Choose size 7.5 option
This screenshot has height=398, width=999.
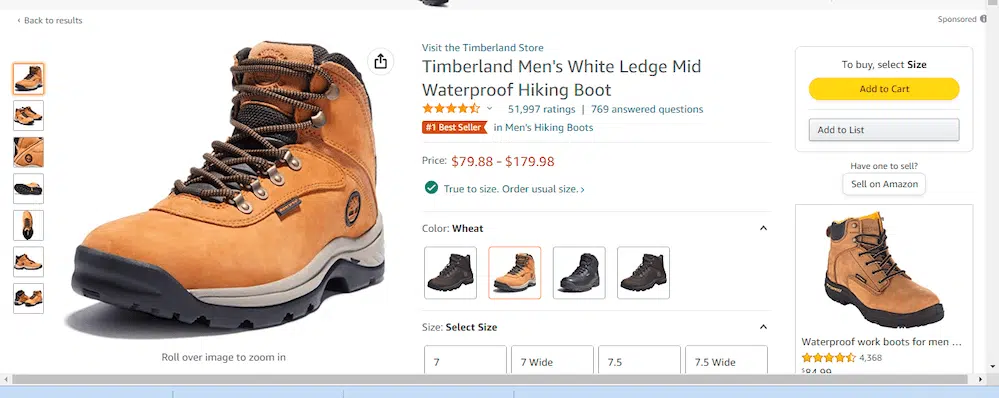[x=639, y=361]
